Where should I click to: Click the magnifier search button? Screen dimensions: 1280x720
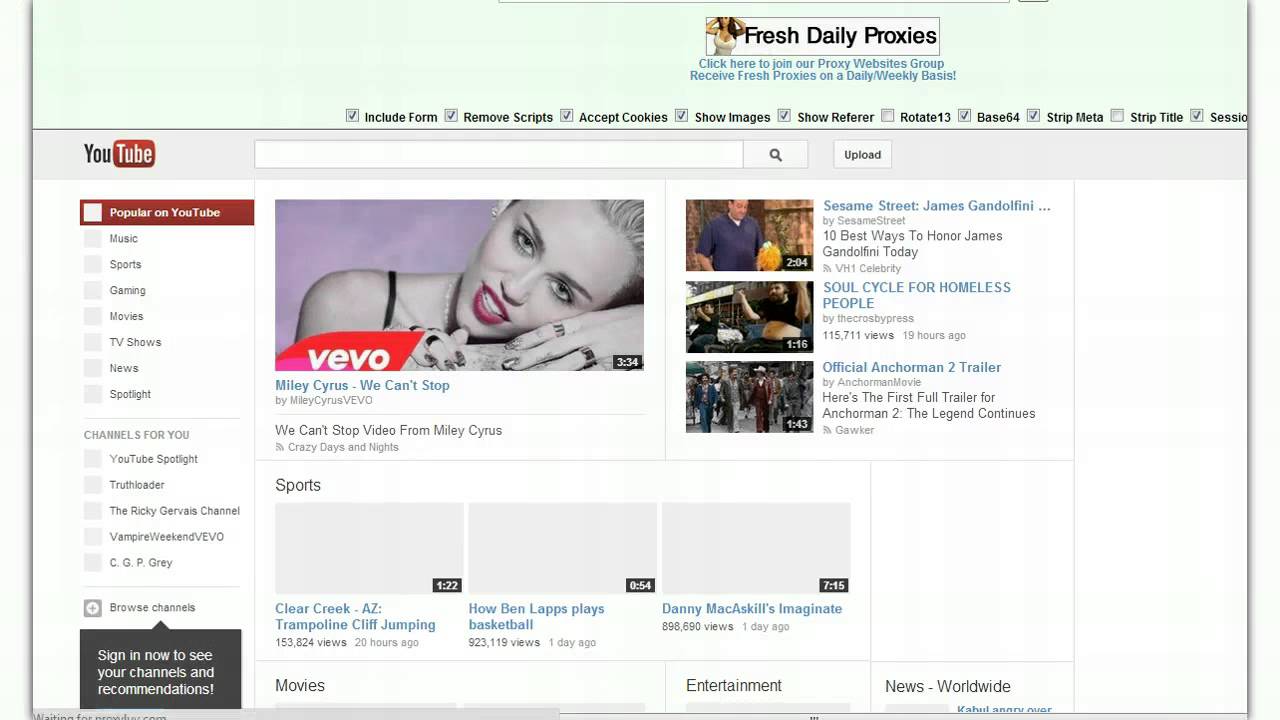tap(775, 155)
